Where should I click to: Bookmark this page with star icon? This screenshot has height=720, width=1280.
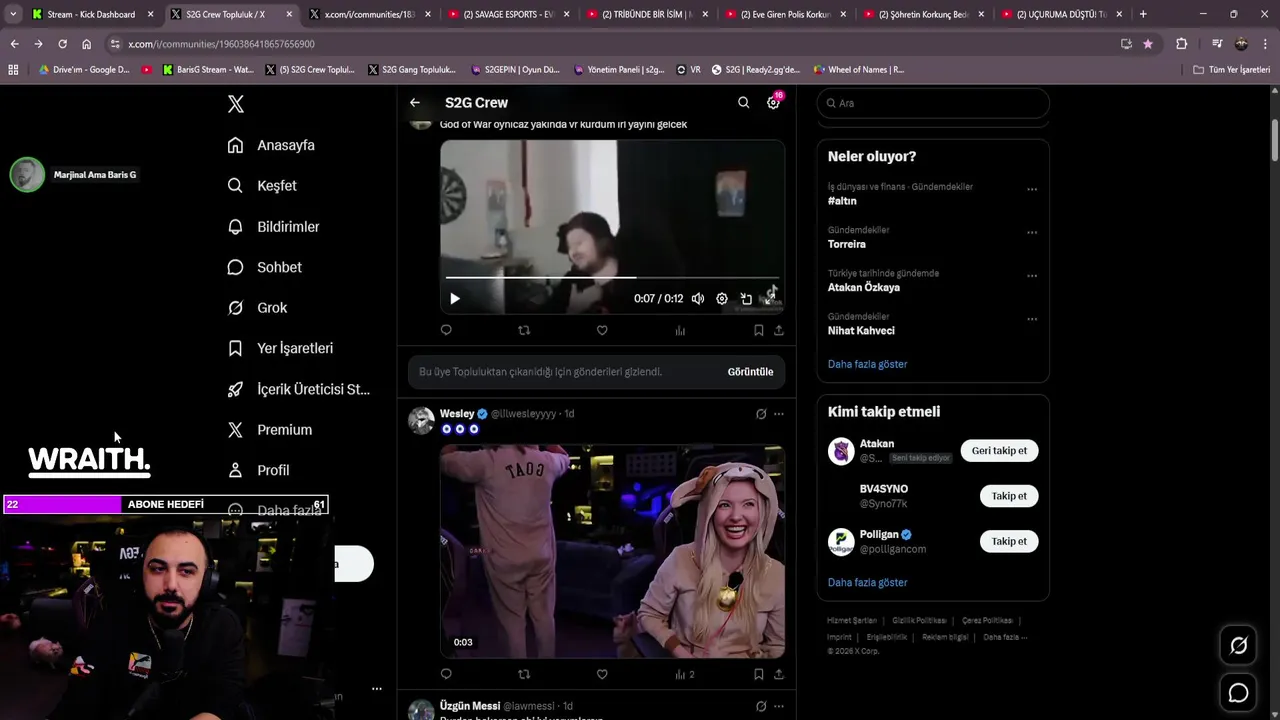tap(1148, 44)
